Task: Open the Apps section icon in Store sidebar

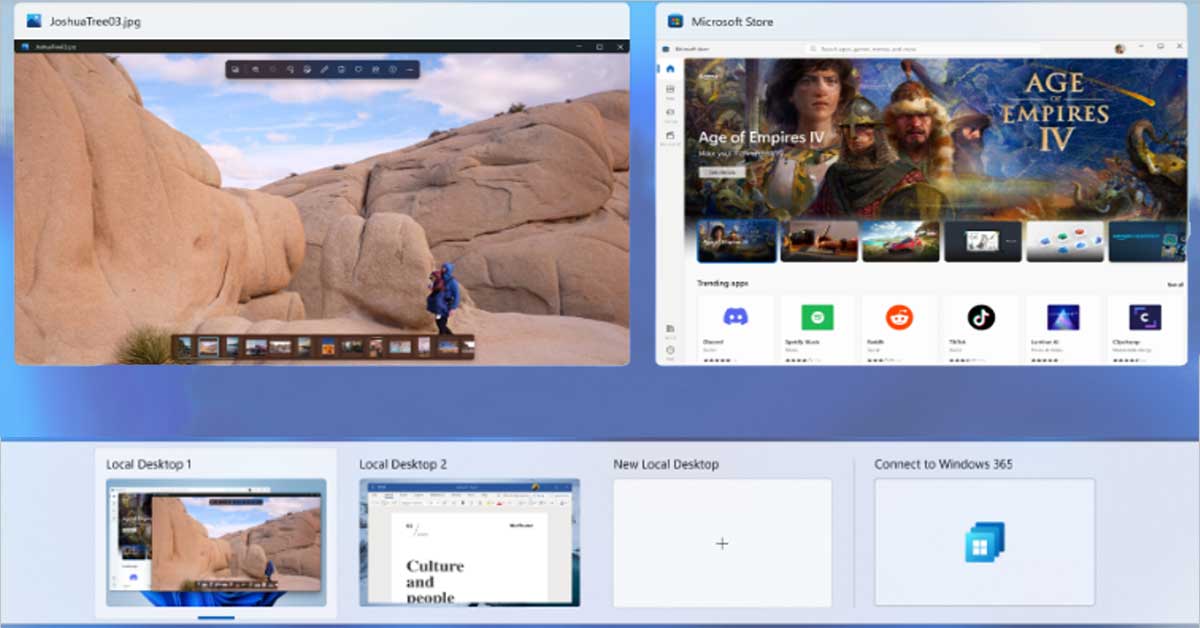Action: coord(670,90)
